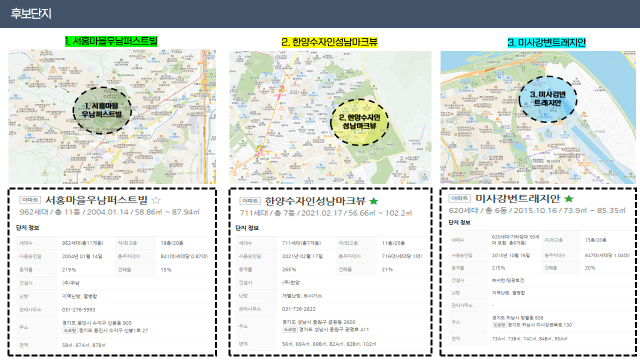Select the yellow circle marker on second map
The width and height of the screenshot is (640, 360).
click(x=359, y=122)
